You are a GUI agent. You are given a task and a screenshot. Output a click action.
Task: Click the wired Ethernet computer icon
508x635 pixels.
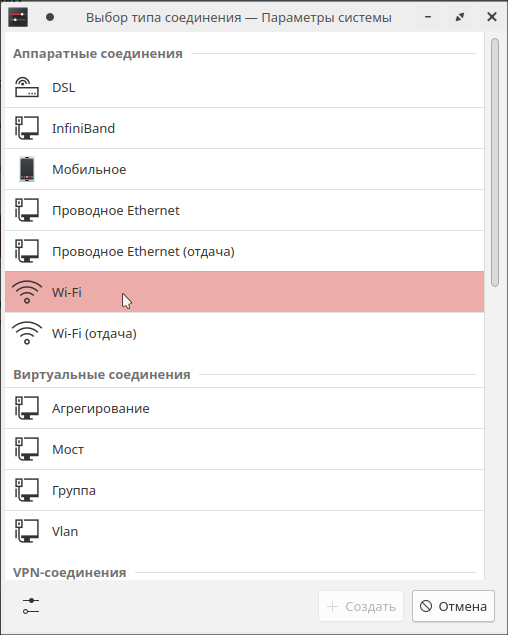click(27, 210)
